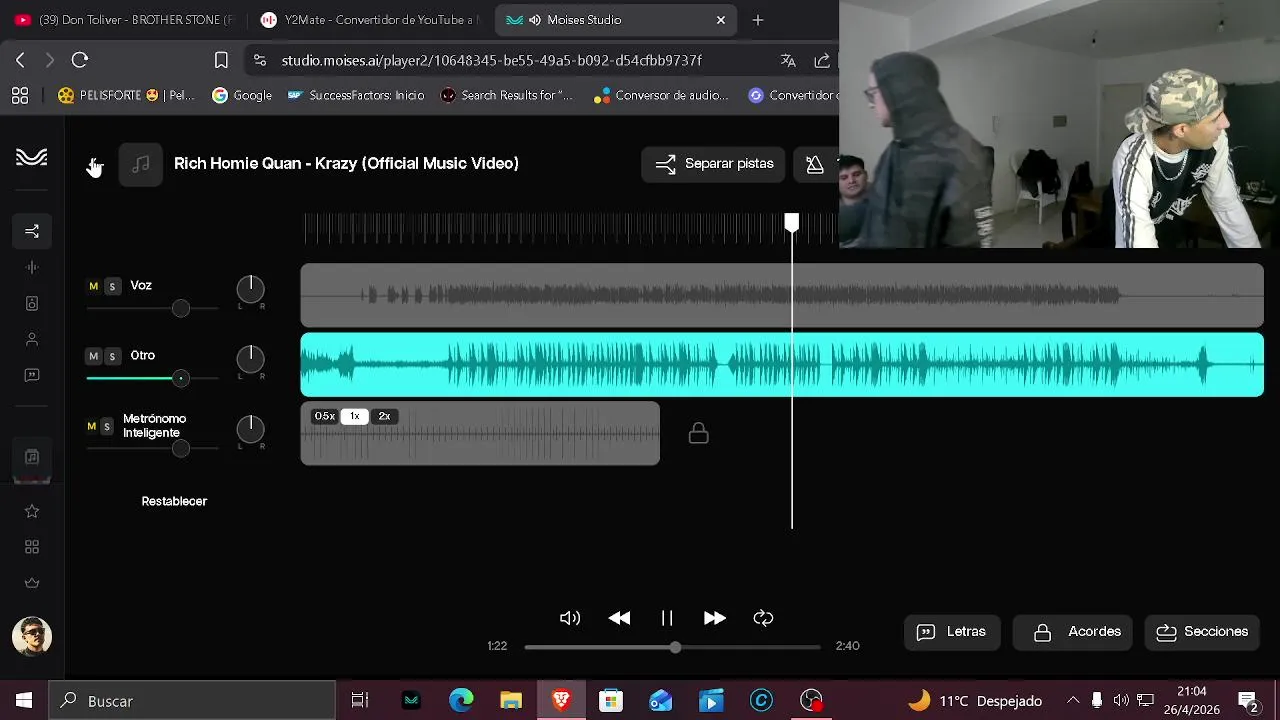Viewport: 1280px width, 720px height.
Task: Click the Voz volume slider handle
Action: click(181, 308)
